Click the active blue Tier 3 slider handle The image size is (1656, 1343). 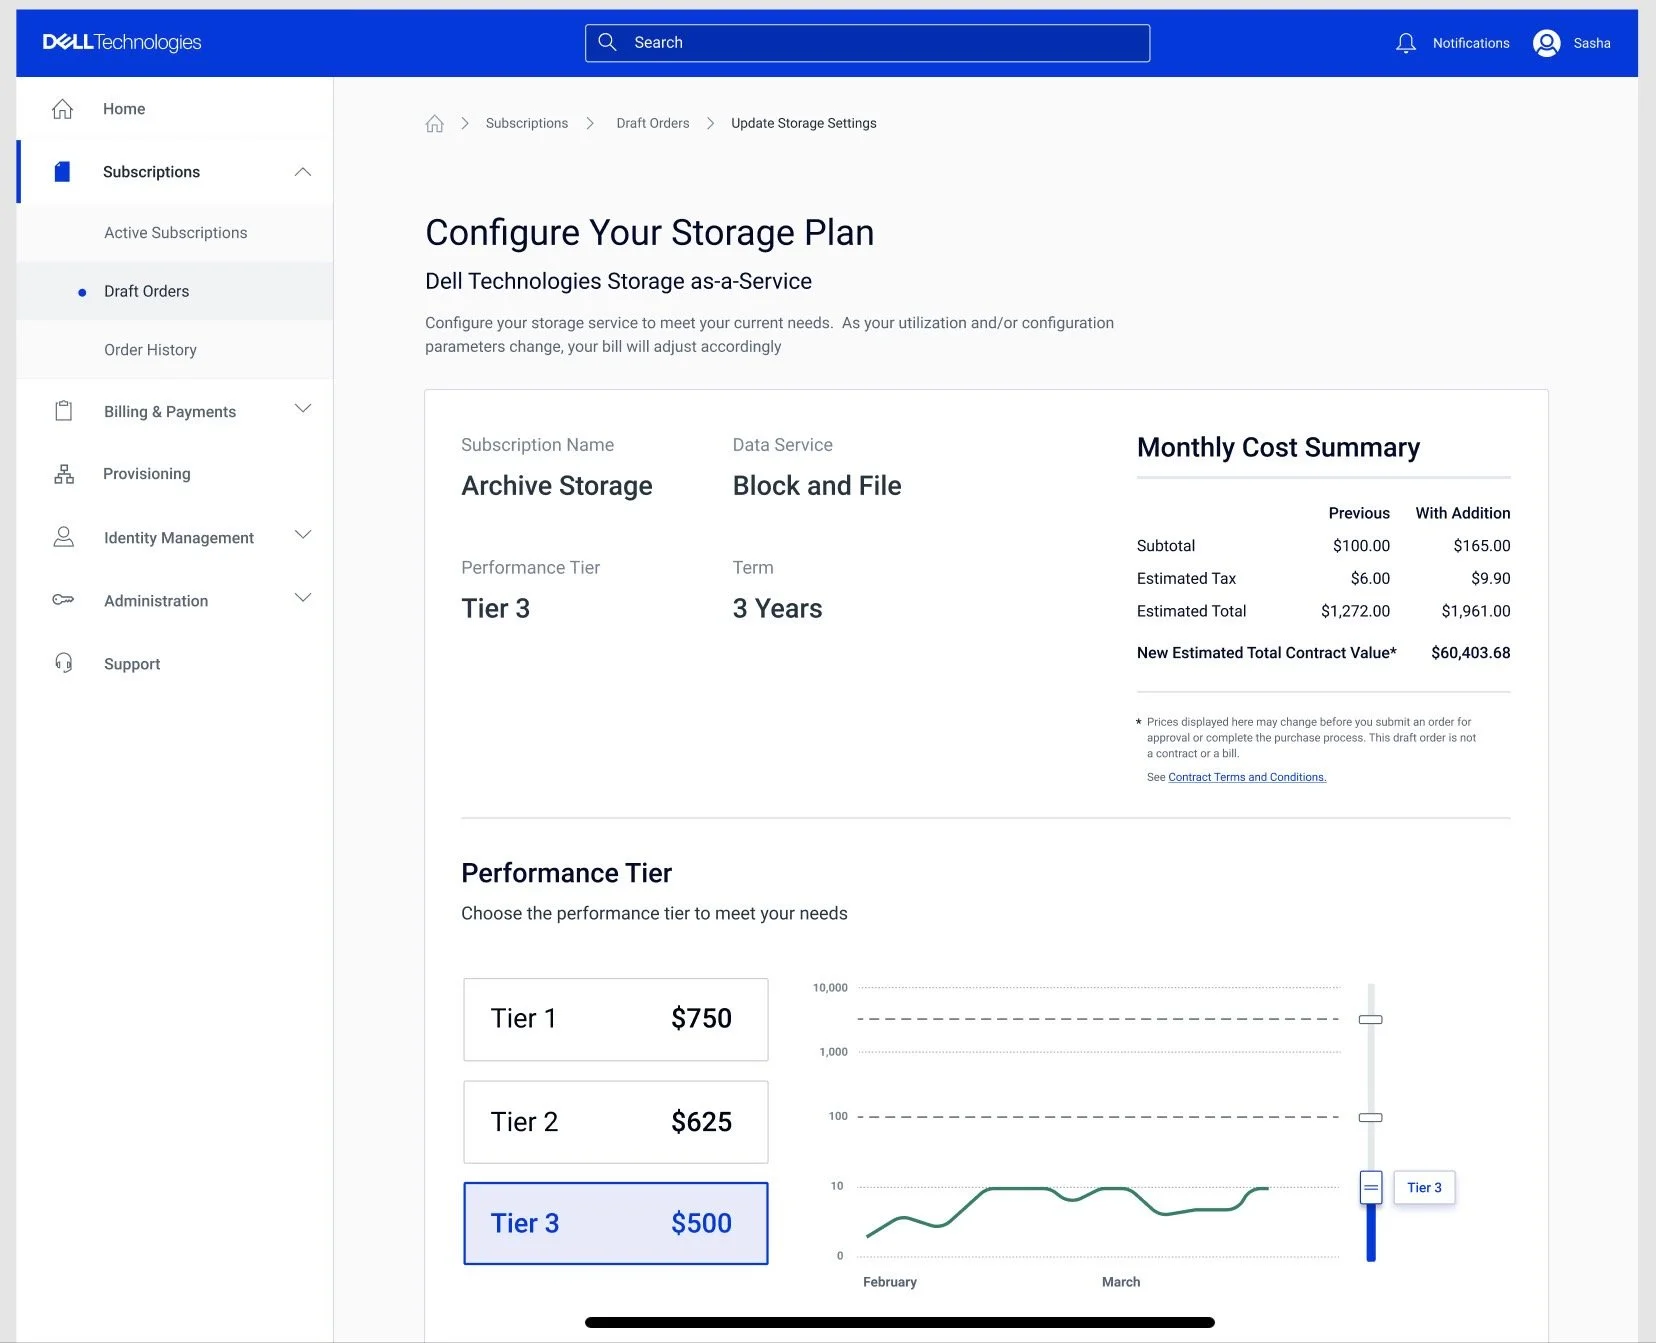tap(1370, 1188)
